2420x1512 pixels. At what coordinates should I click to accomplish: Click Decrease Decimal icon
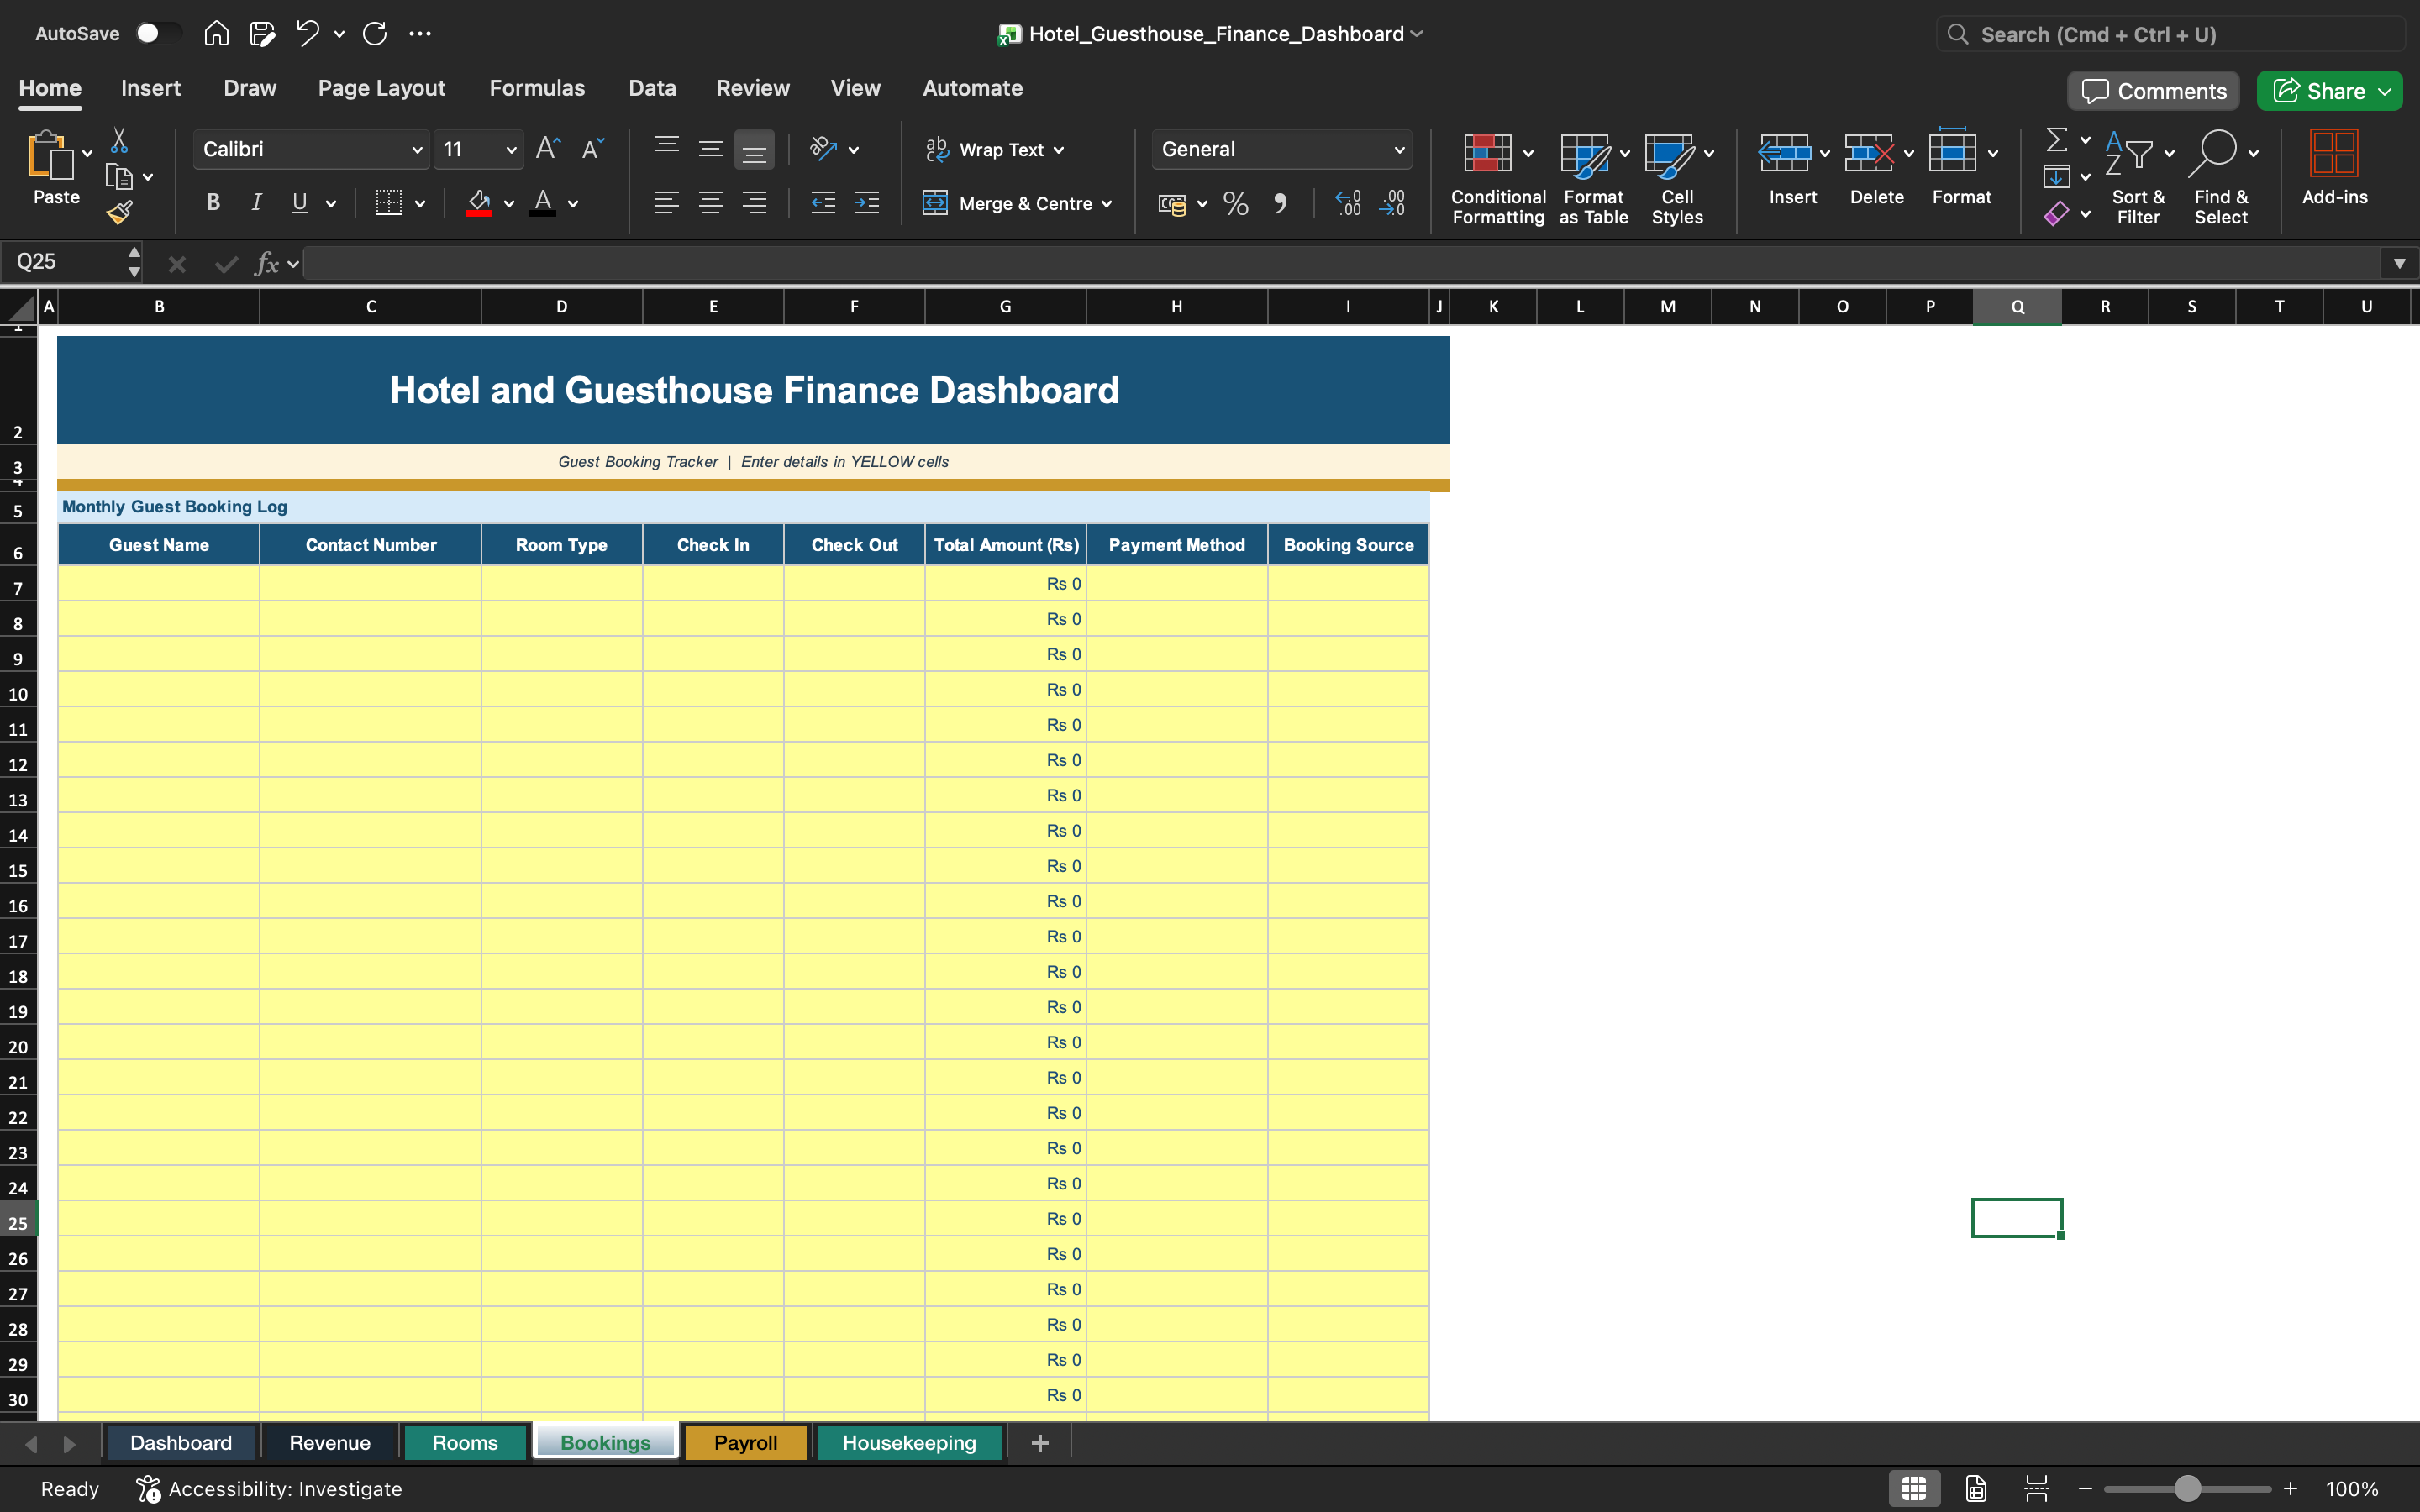tap(1392, 203)
